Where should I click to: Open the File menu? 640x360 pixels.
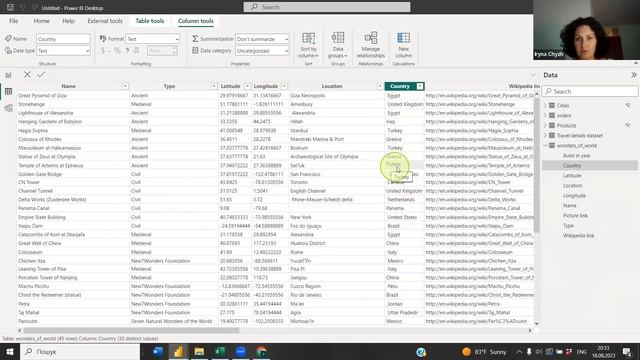pos(13,21)
